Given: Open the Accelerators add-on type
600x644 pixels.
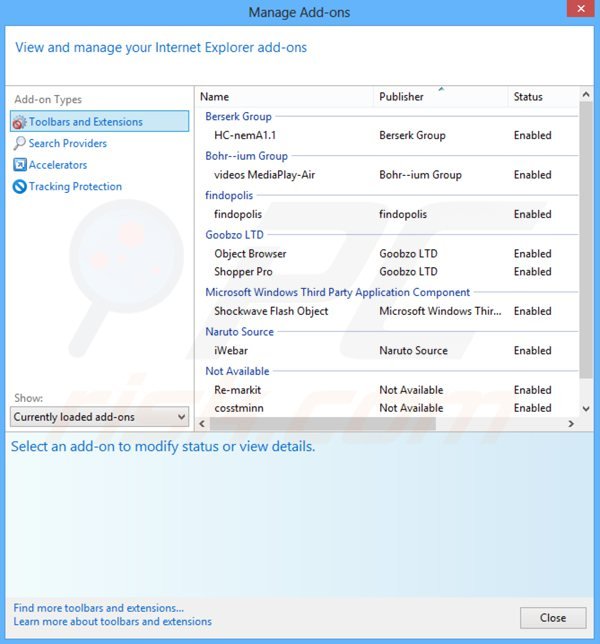Looking at the screenshot, I should click(57, 165).
